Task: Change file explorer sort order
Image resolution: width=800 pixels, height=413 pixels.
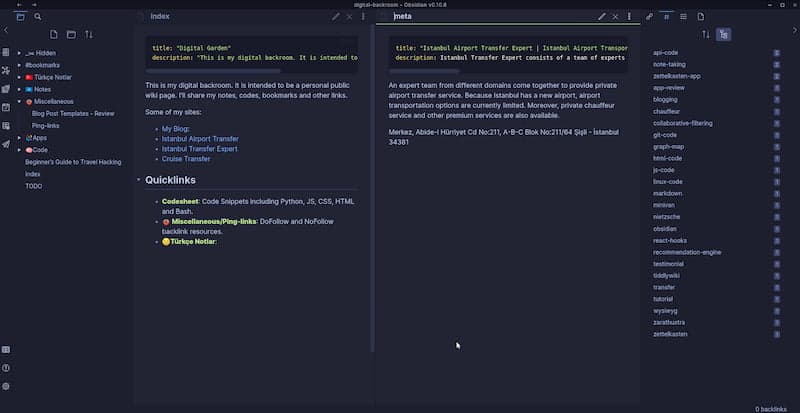Action: pyautogui.click(x=89, y=35)
